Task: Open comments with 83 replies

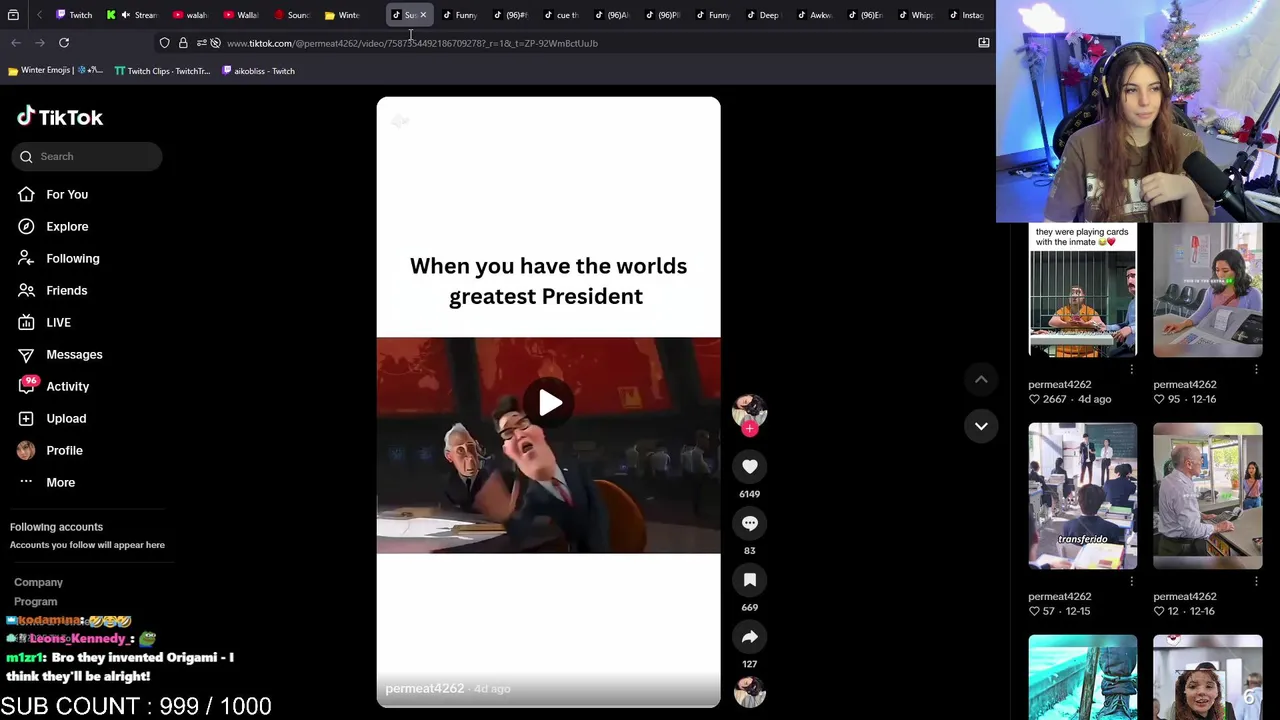Action: pyautogui.click(x=750, y=523)
